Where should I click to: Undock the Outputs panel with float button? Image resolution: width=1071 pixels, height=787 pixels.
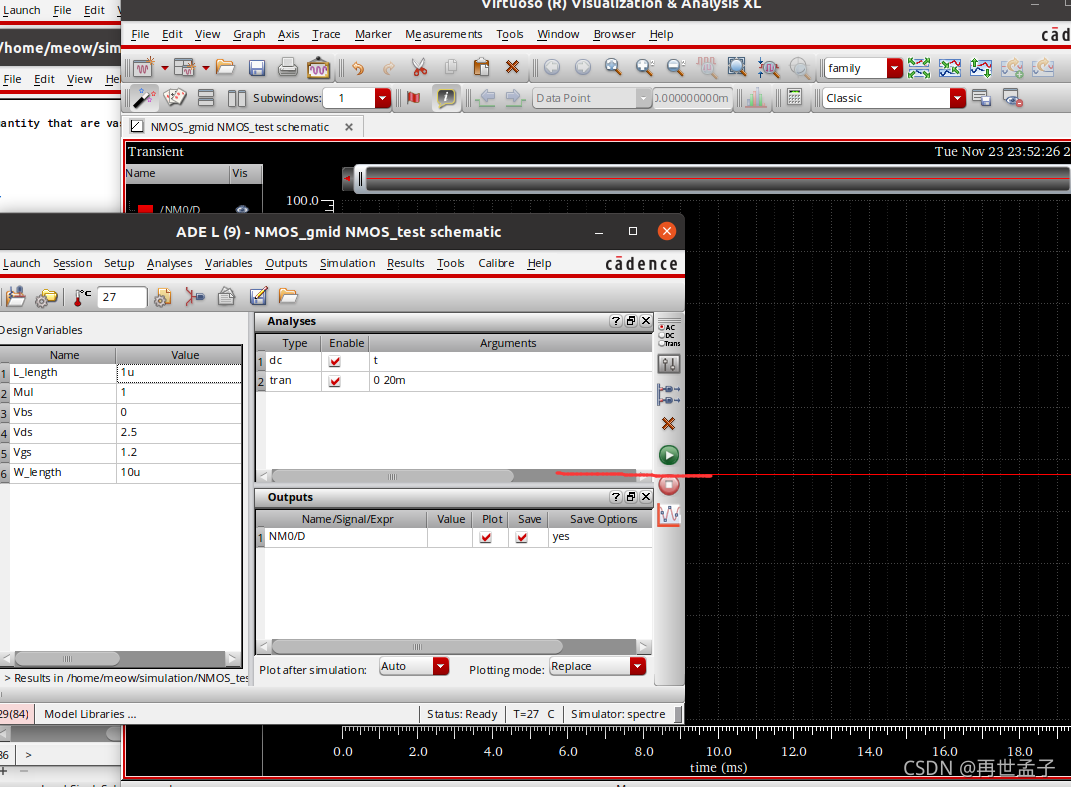tap(630, 497)
